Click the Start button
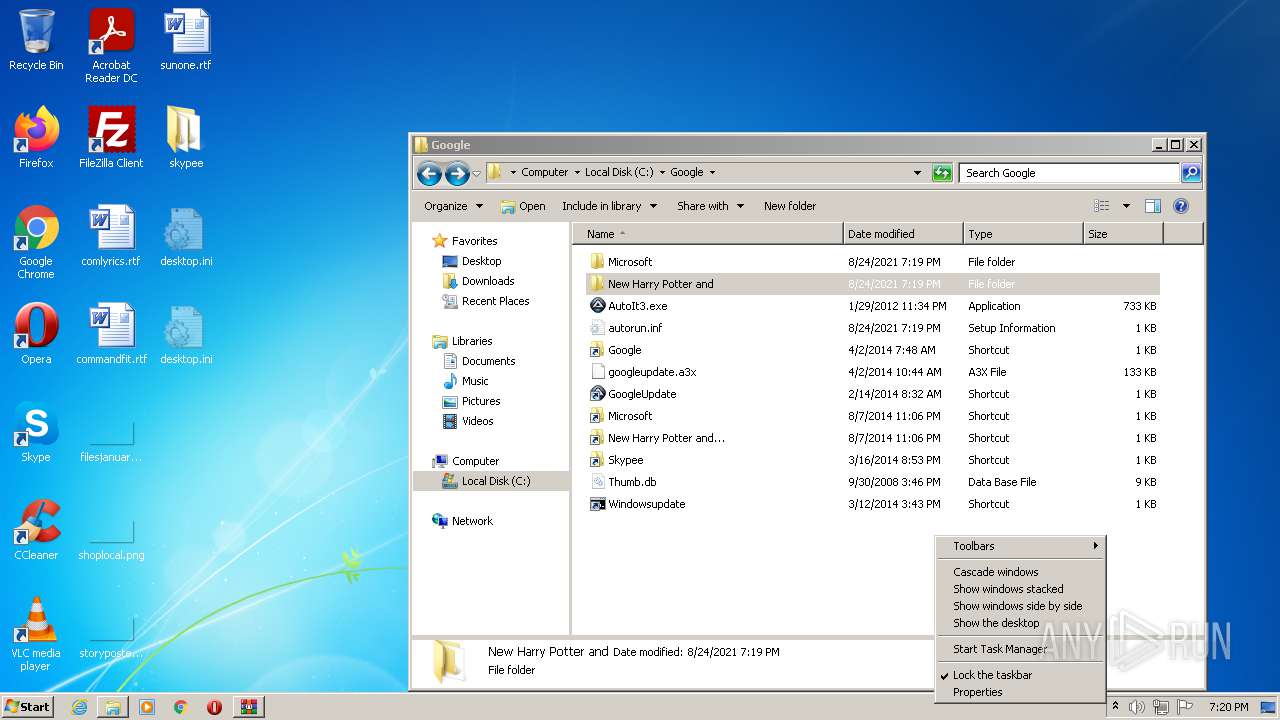Image resolution: width=1280 pixels, height=720 pixels. click(x=28, y=706)
